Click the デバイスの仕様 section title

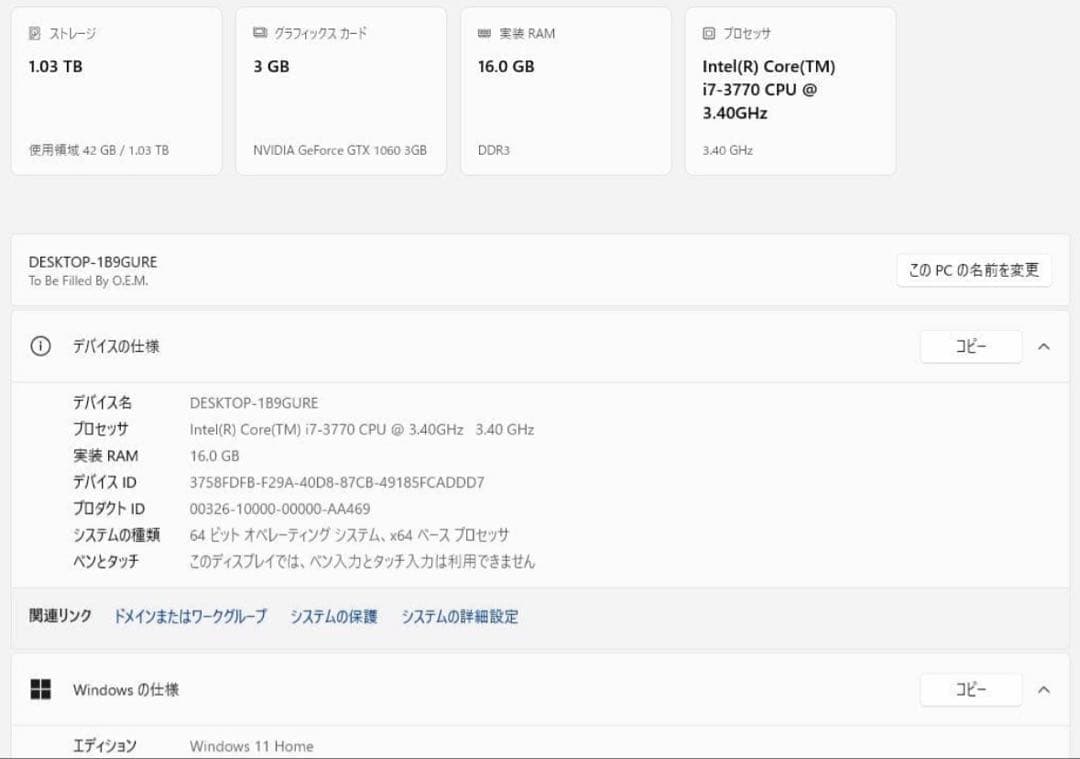(x=116, y=346)
